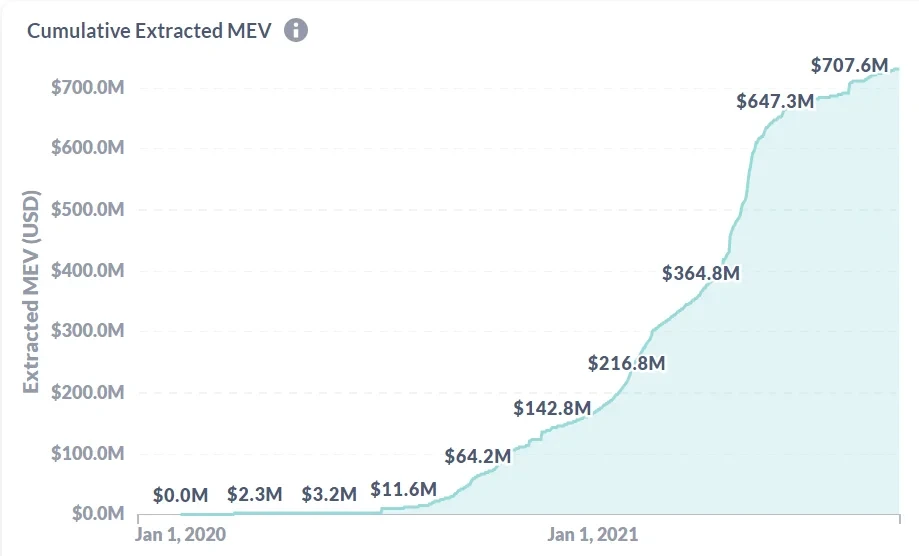Screen dimensions: 919x556
Task: Click the Jan 1, 2020 axis label
Action: coord(181,534)
